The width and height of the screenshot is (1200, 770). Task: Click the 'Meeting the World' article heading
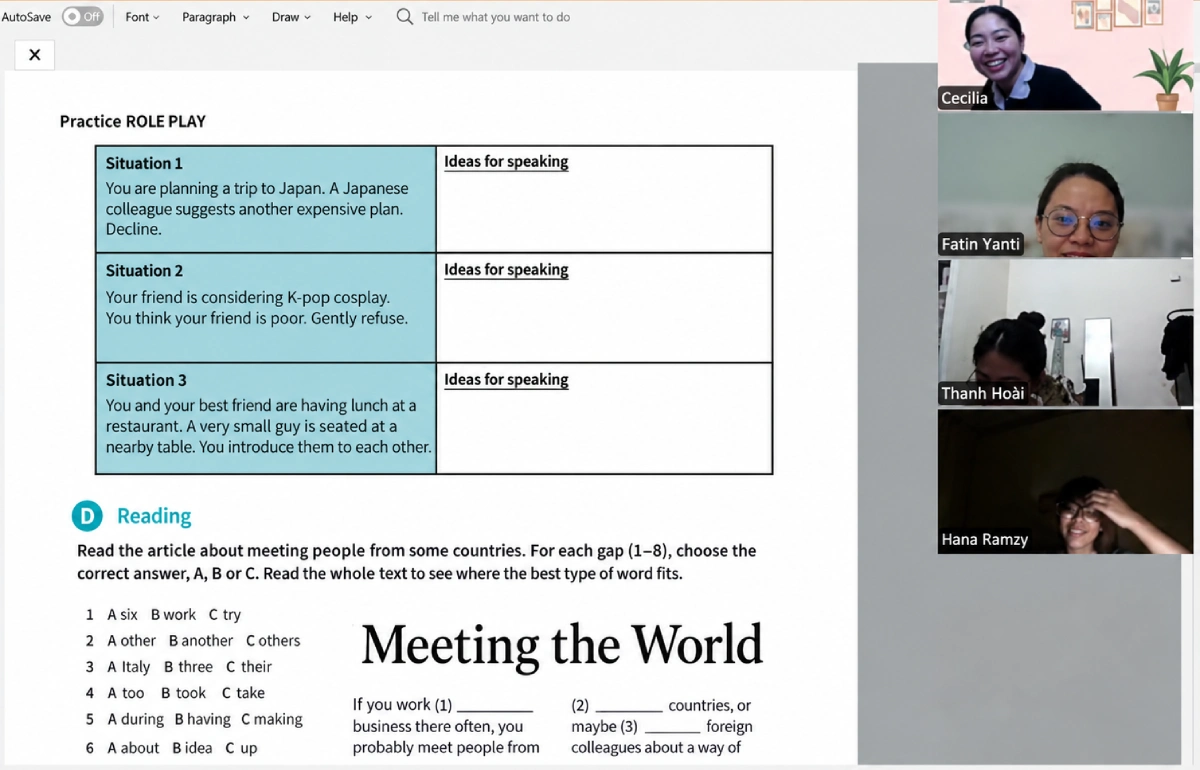pos(562,645)
